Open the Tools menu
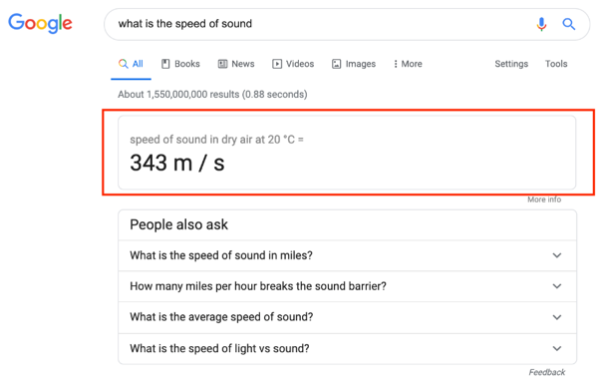600x384 pixels. pyautogui.click(x=556, y=64)
